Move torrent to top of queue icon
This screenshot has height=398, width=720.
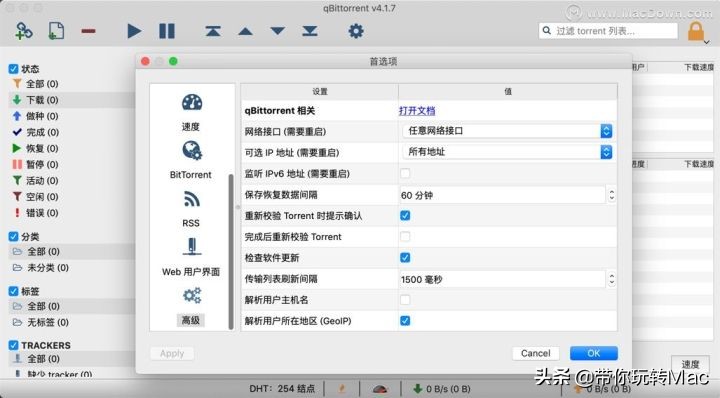tap(213, 31)
